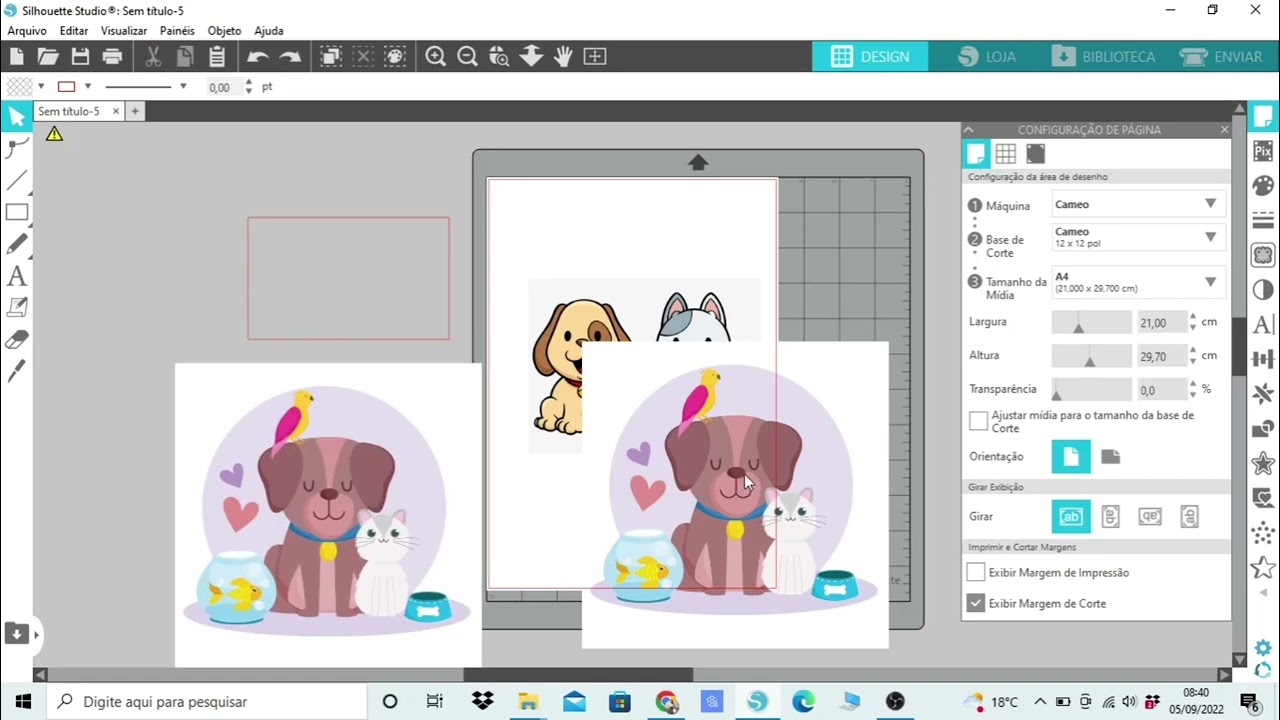Go to the LOJA tab

[987, 57]
